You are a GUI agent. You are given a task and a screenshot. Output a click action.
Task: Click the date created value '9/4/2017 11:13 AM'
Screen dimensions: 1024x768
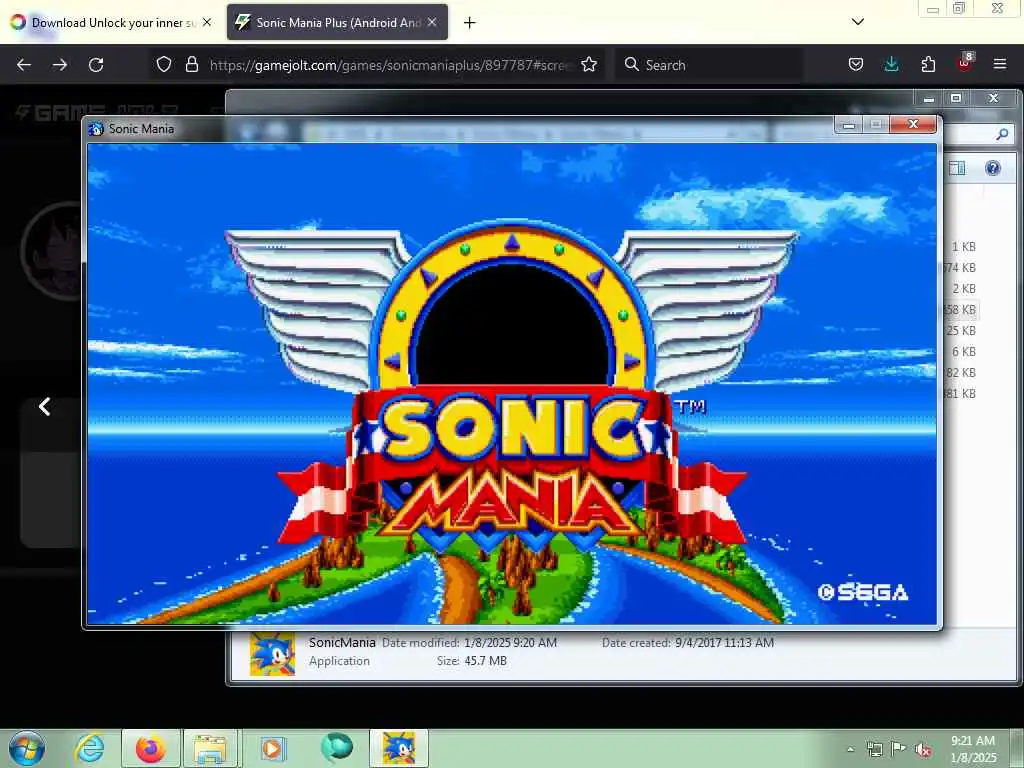click(x=724, y=643)
